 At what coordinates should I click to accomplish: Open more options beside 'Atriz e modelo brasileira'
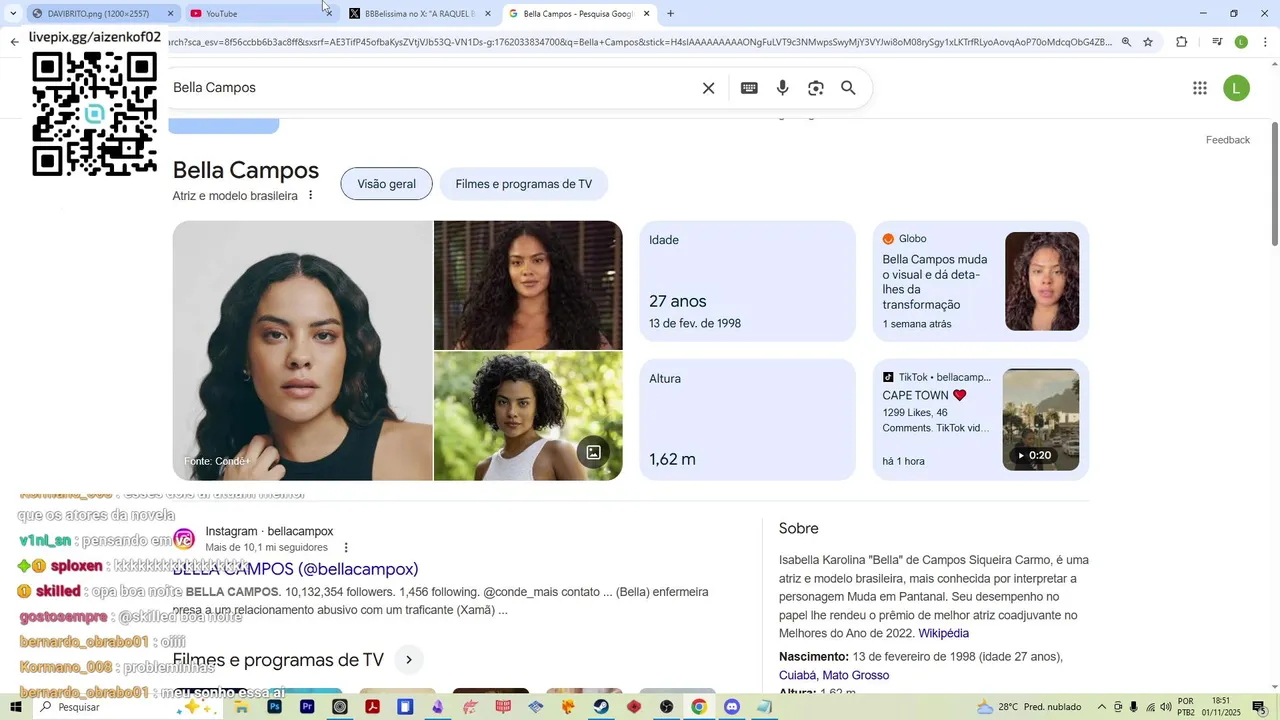310,195
